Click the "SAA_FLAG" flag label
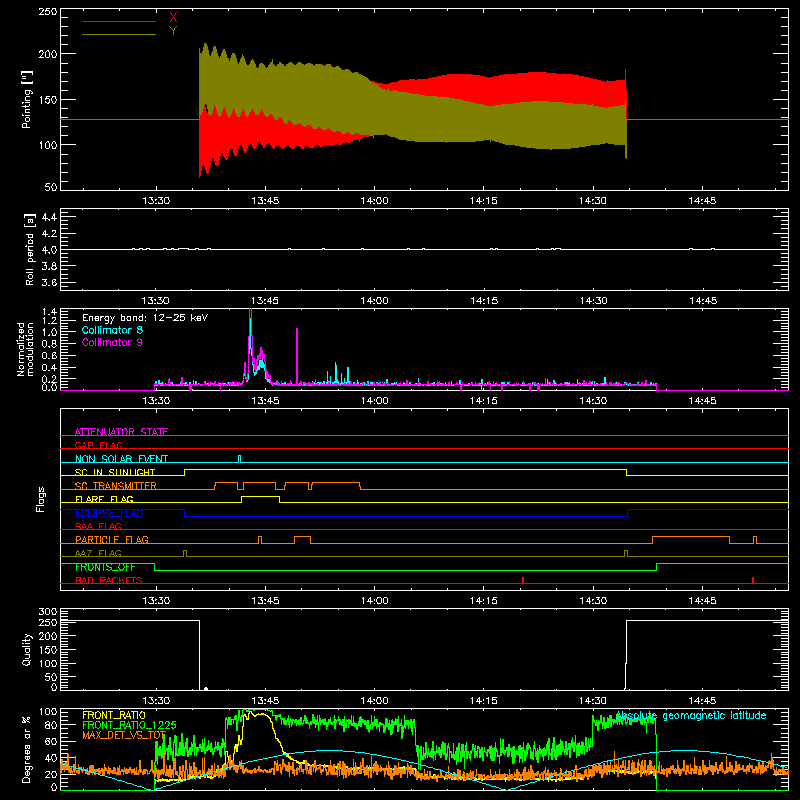The image size is (800, 800). [x=98, y=526]
